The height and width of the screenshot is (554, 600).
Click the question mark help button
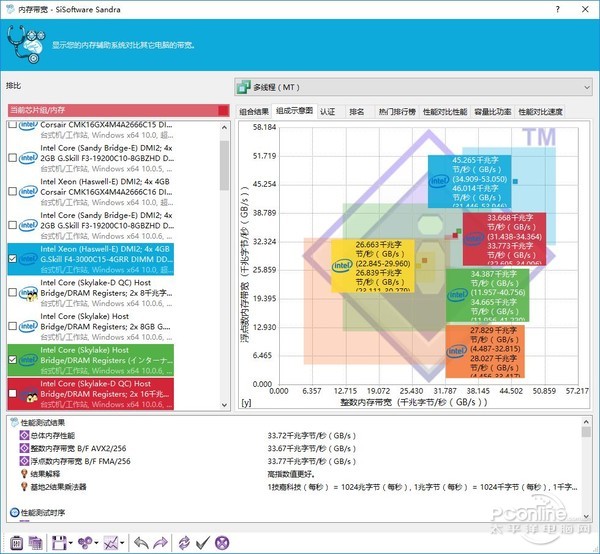coord(558,9)
